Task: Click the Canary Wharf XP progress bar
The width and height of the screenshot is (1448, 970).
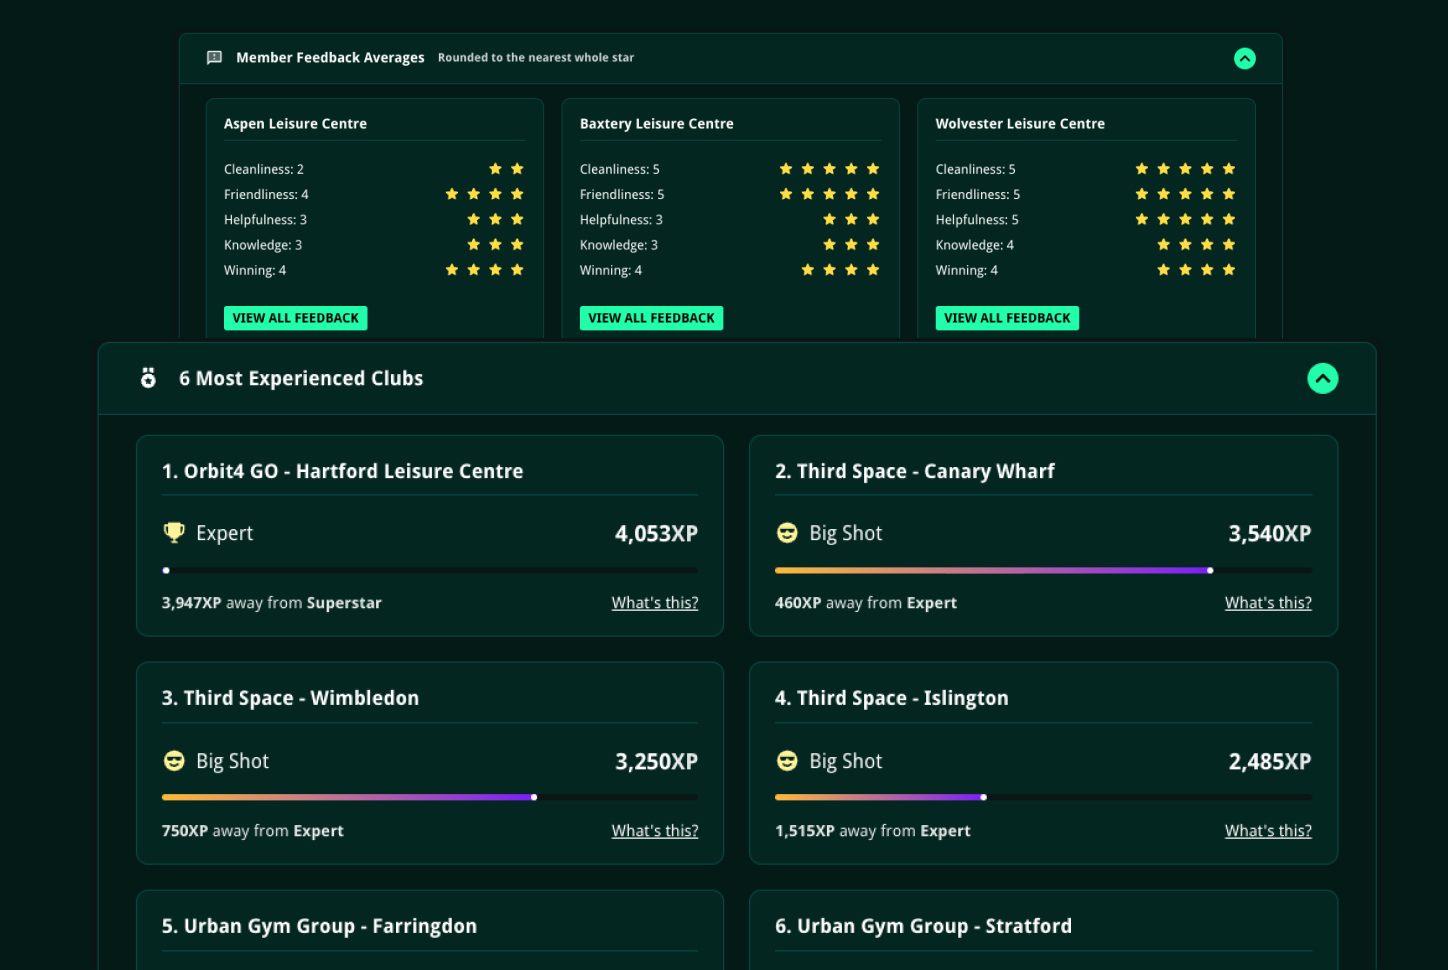Action: click(1043, 570)
